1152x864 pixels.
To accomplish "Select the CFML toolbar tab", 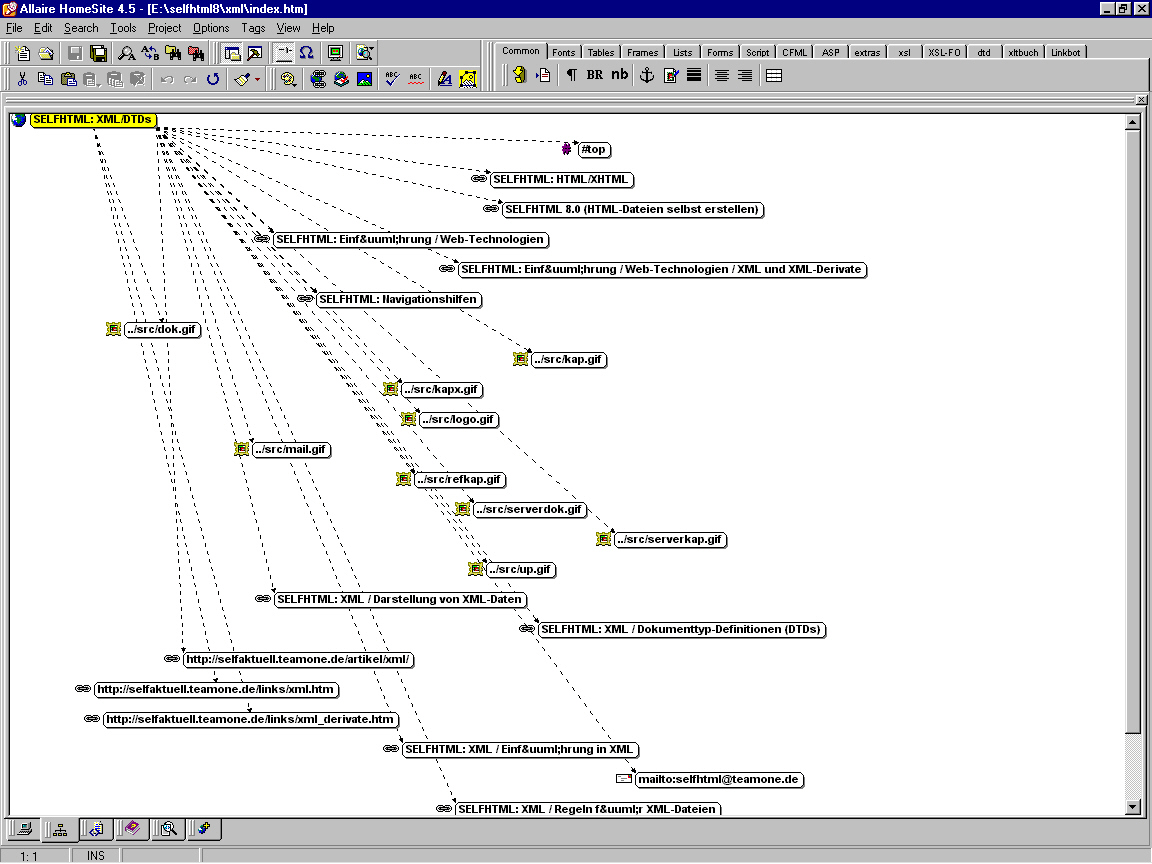I will coord(795,52).
